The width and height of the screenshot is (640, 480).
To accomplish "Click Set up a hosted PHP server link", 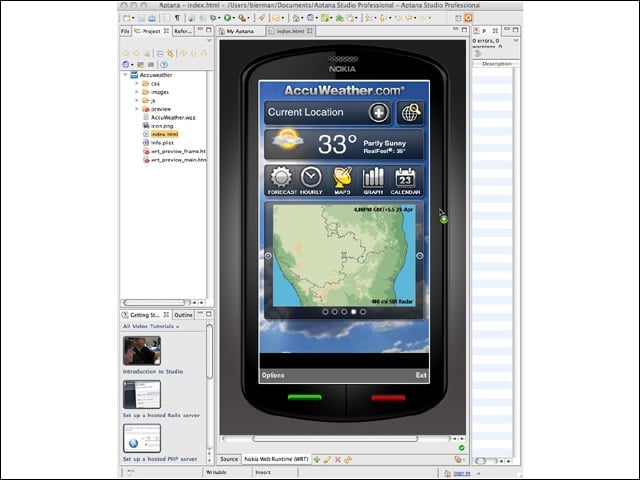I will [x=160, y=459].
